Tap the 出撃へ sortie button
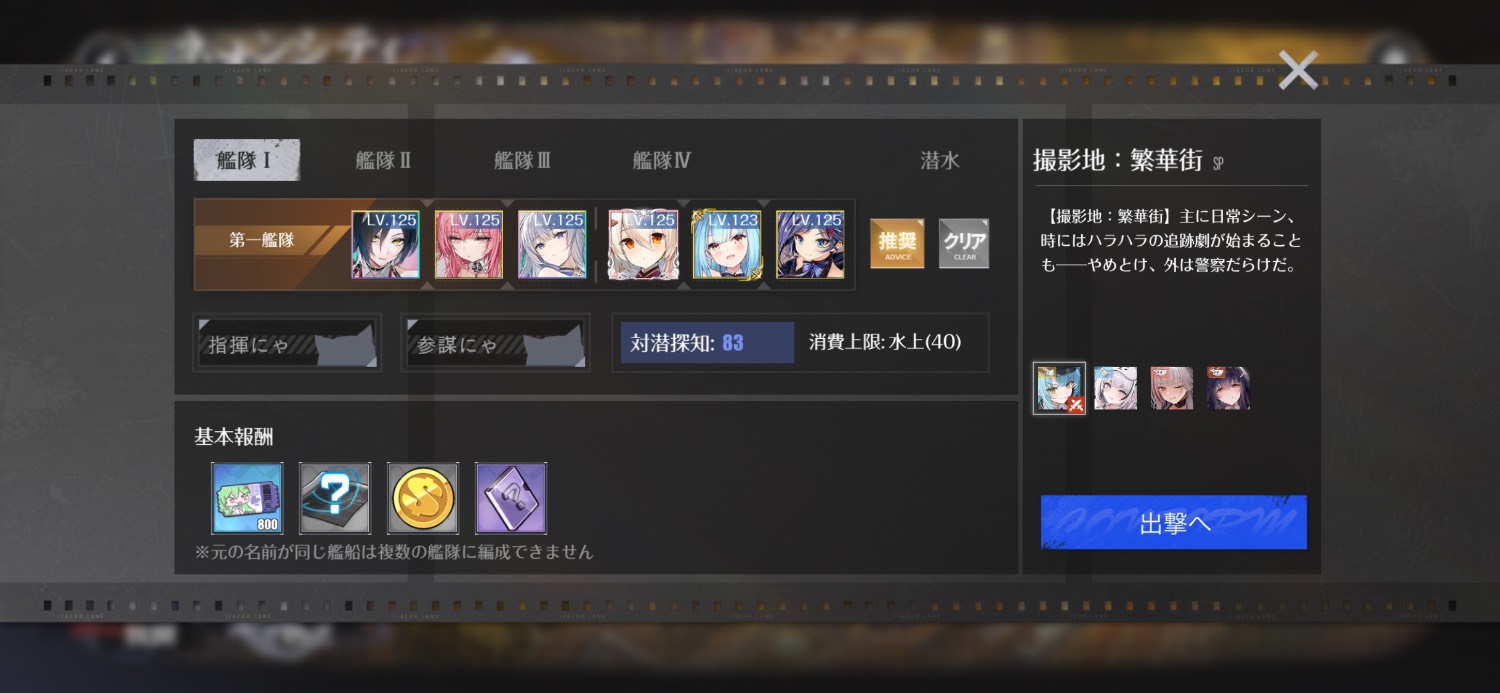Screen dimensions: 1500x693 (1174, 522)
